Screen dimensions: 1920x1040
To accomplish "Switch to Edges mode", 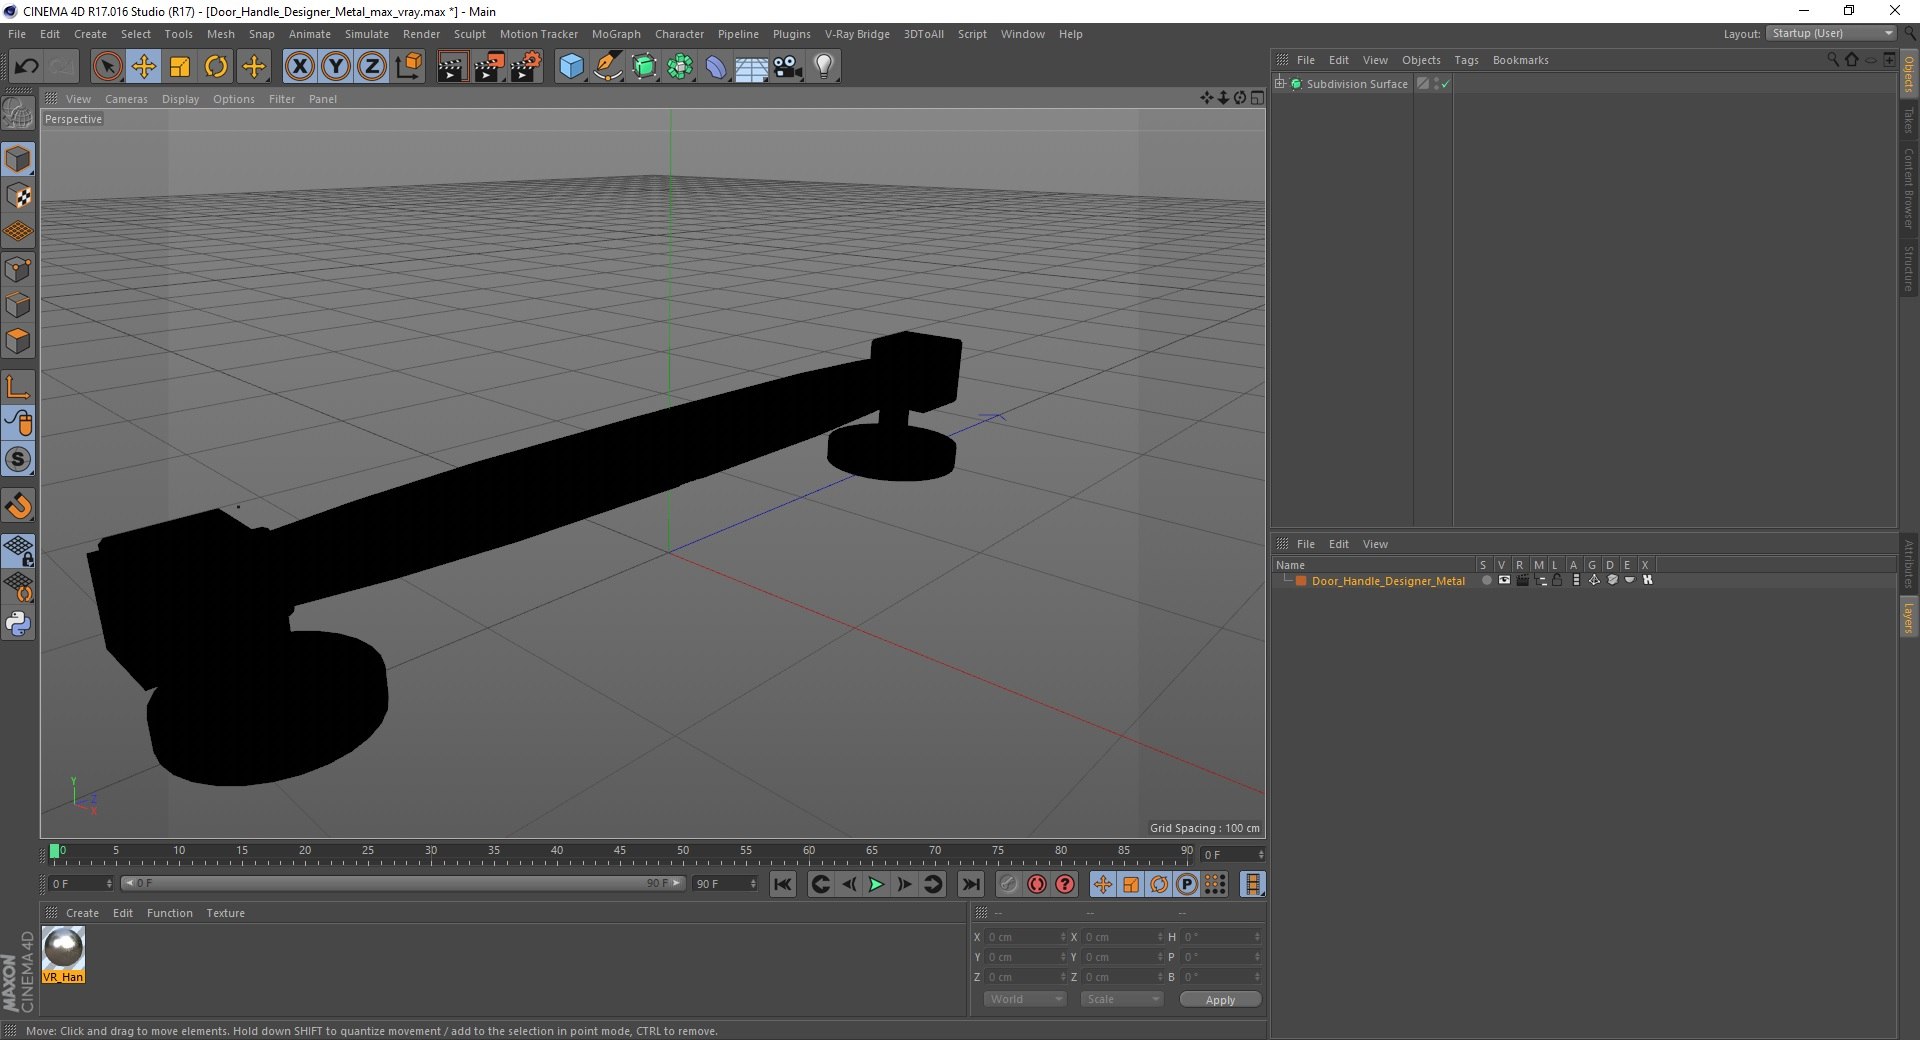I will [18, 305].
